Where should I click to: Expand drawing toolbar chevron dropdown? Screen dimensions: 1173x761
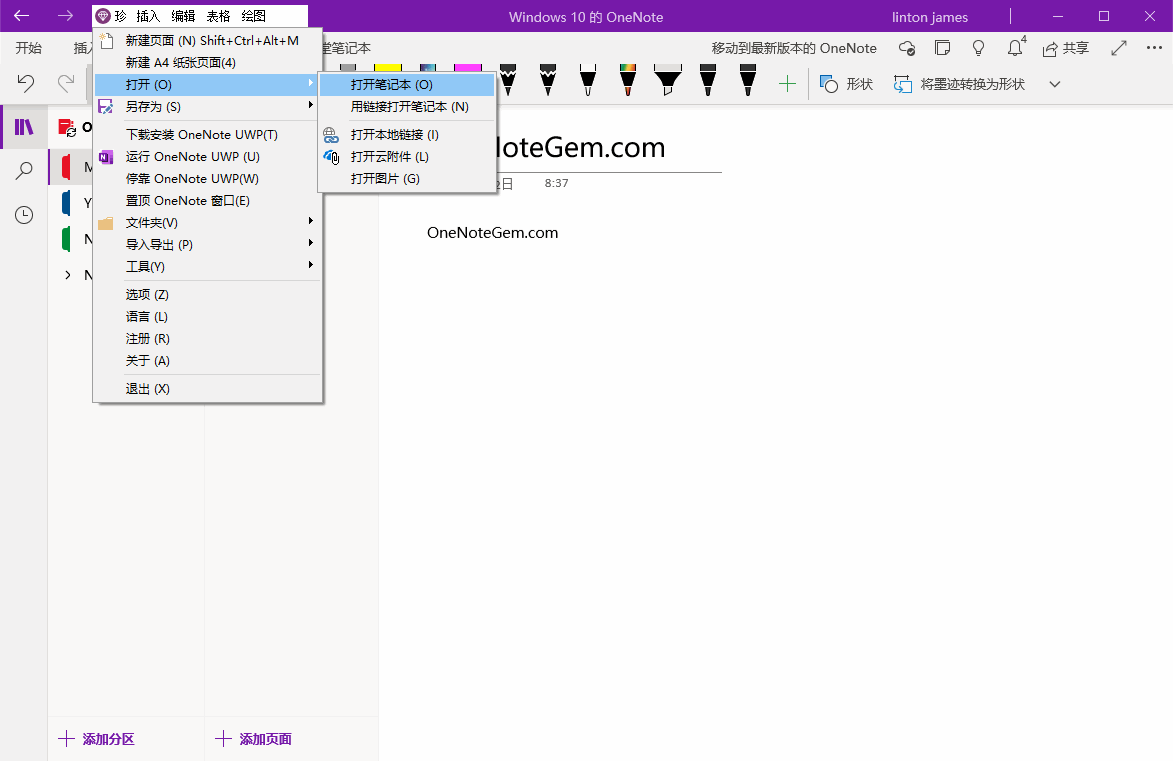point(1054,84)
